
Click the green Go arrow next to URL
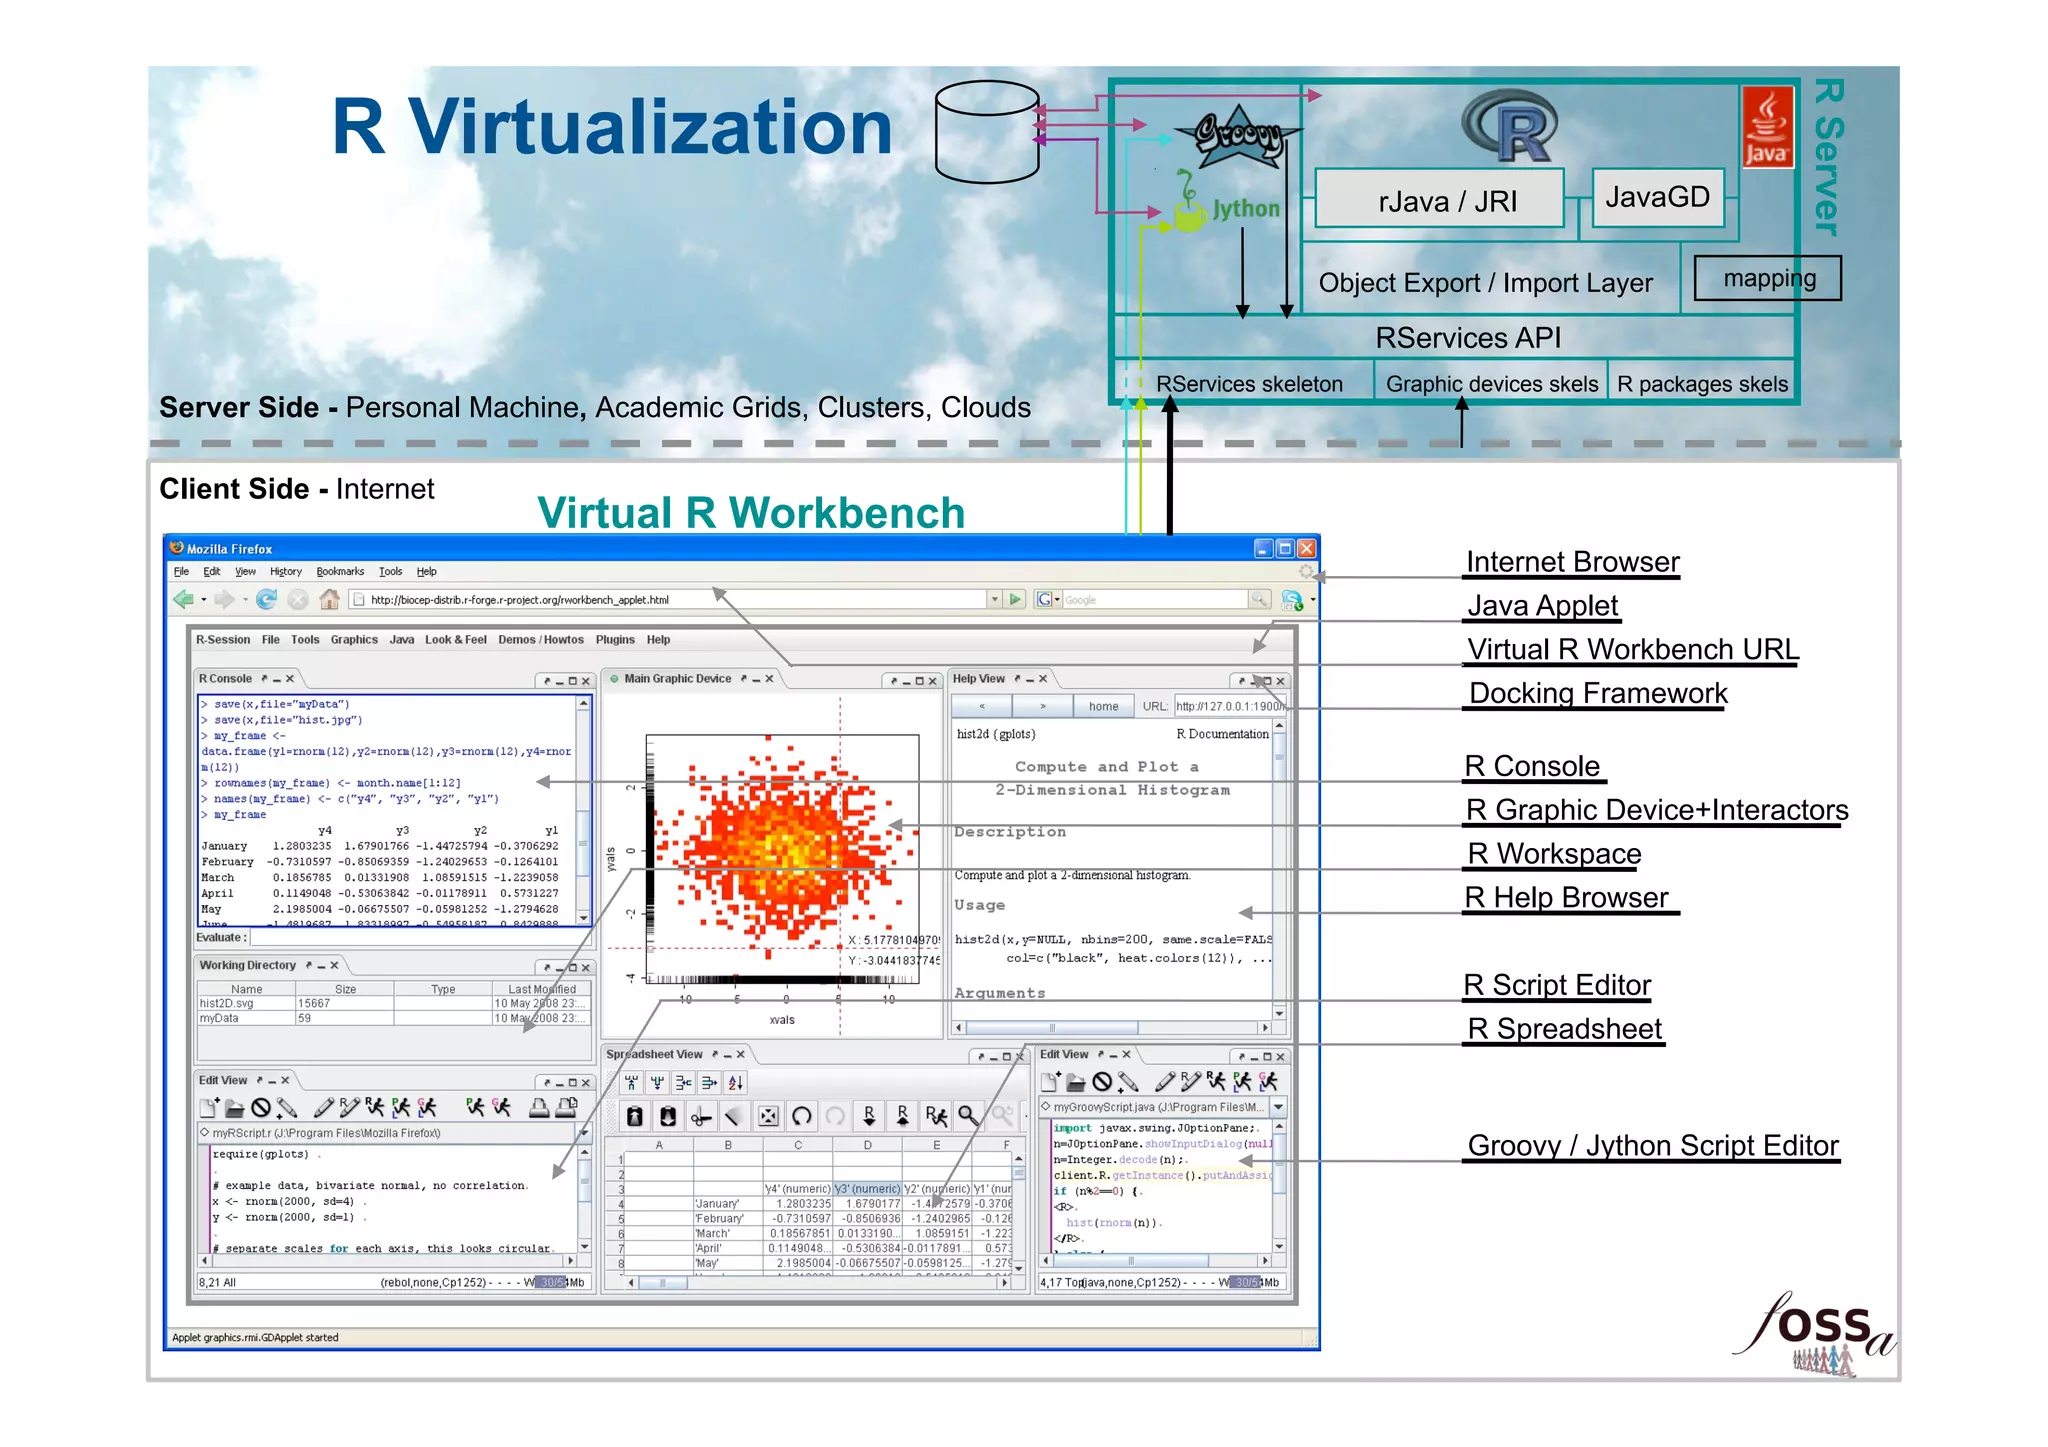[x=1016, y=600]
